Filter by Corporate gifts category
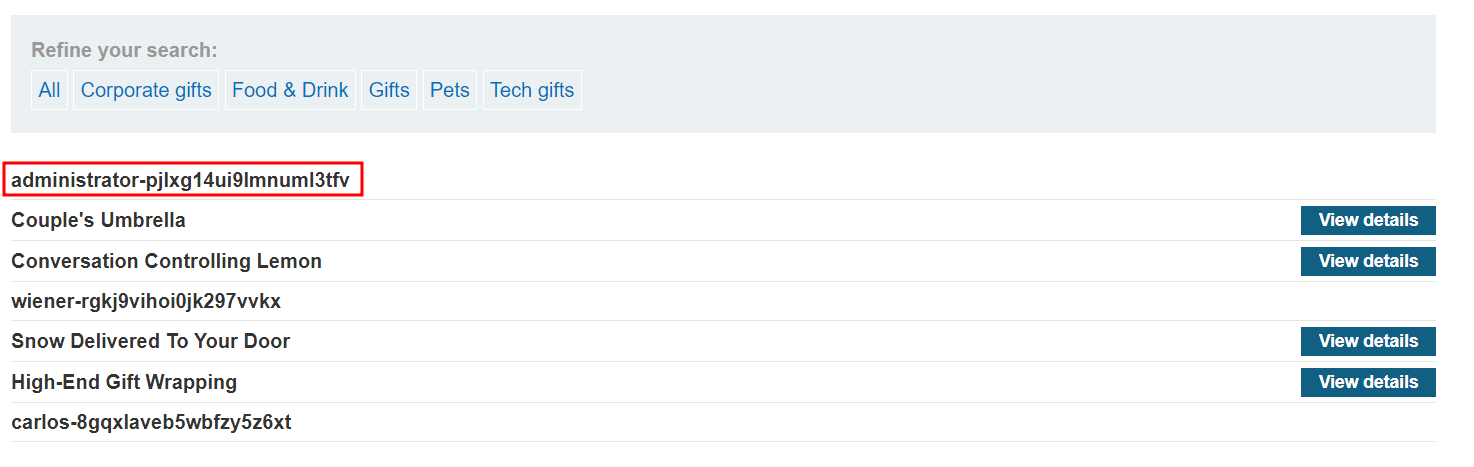This screenshot has height=467, width=1474. pos(146,90)
